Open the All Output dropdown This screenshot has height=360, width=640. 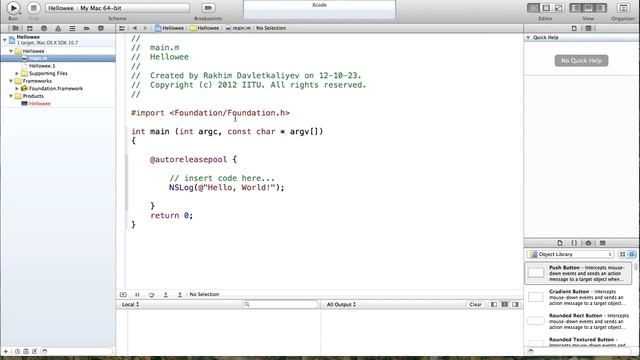click(341, 304)
